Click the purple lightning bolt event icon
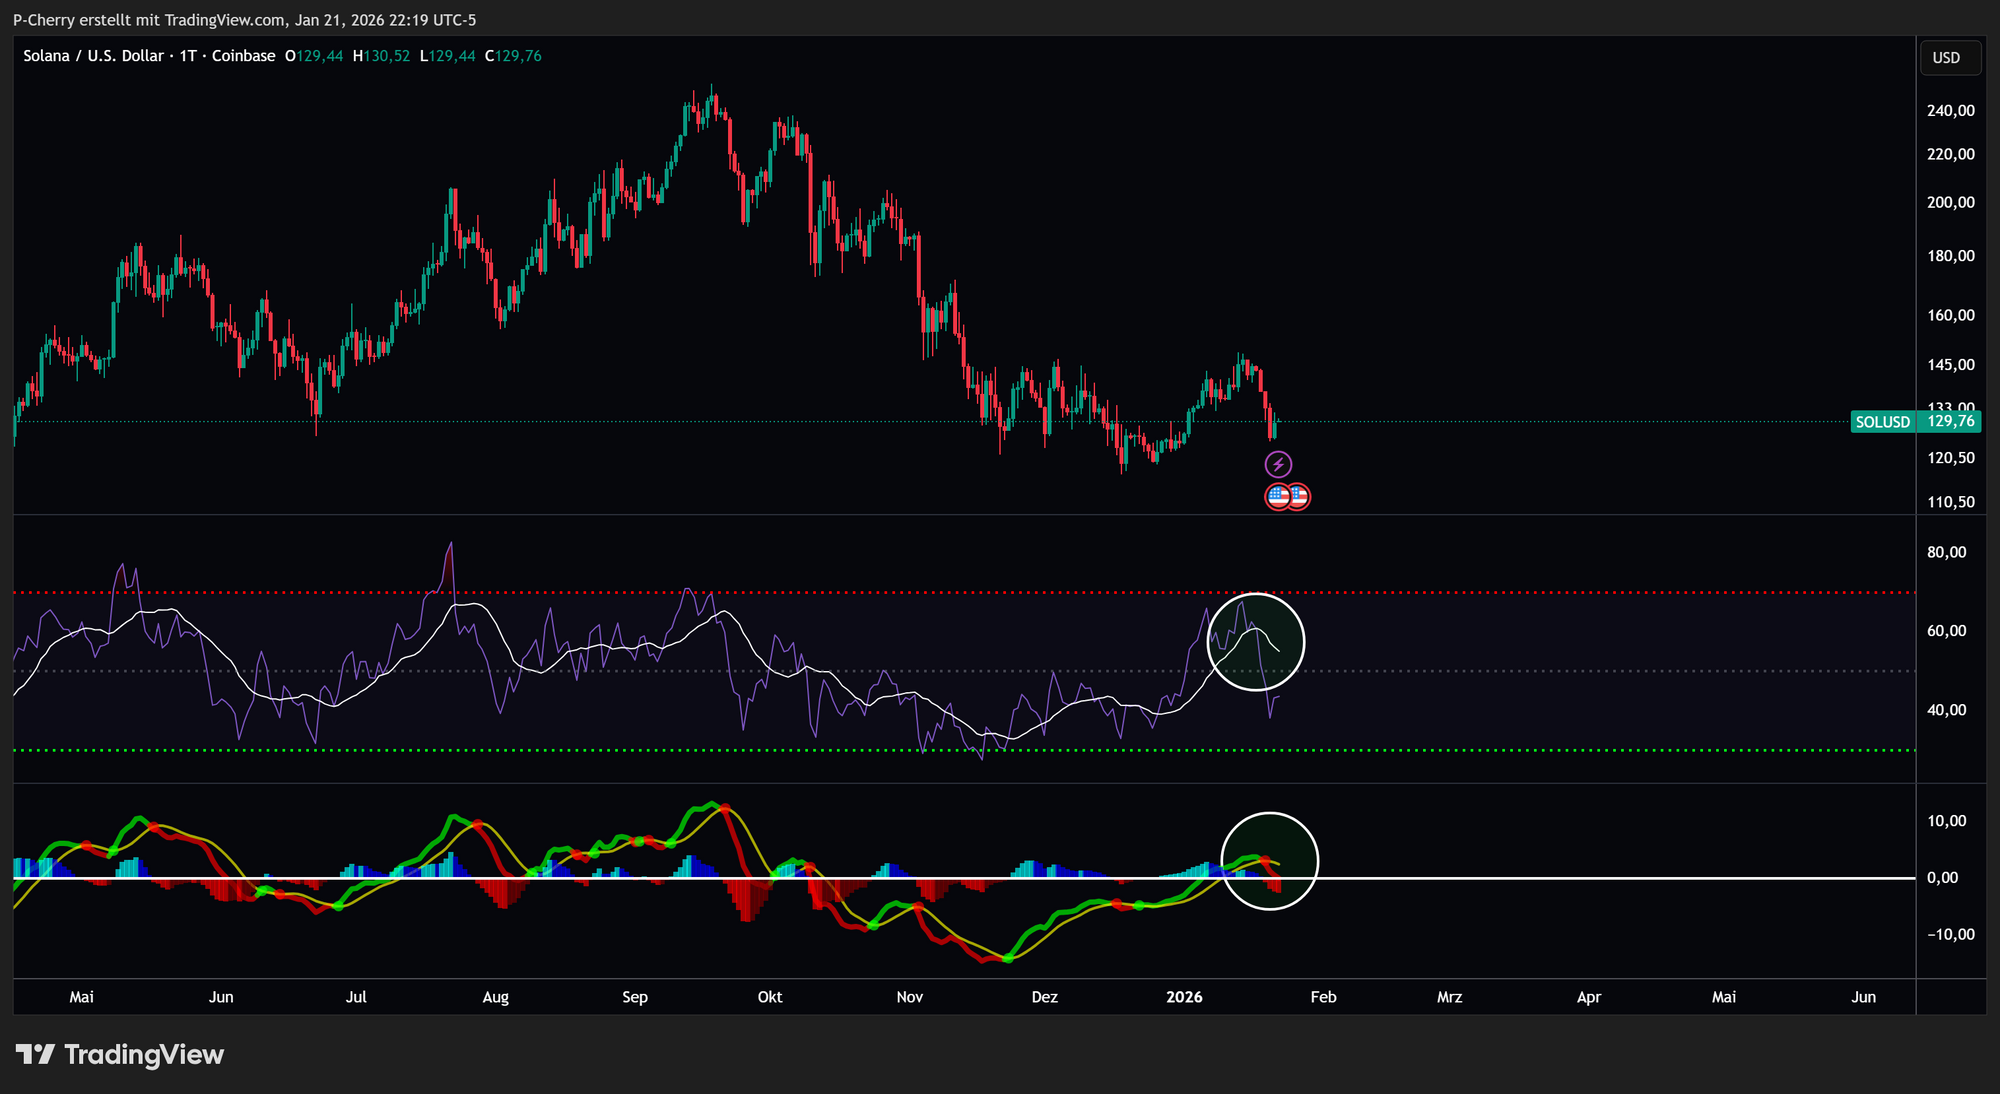Screen dimensions: 2000x1094 coord(1280,463)
